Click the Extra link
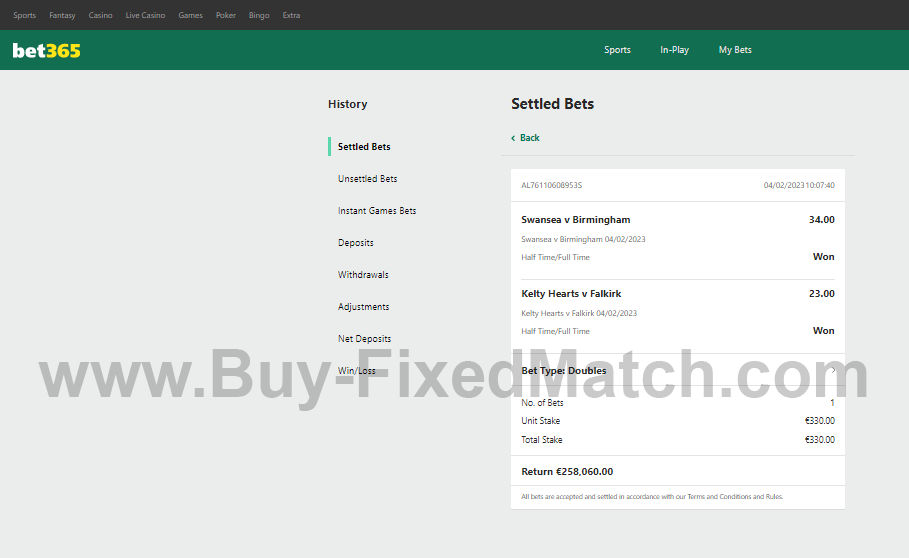 (291, 15)
